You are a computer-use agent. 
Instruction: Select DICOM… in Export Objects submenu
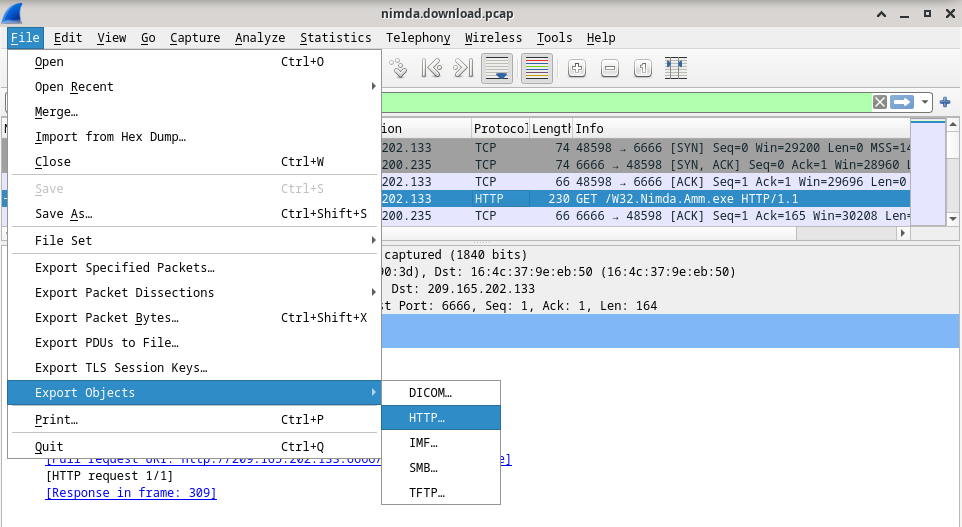[x=441, y=393]
